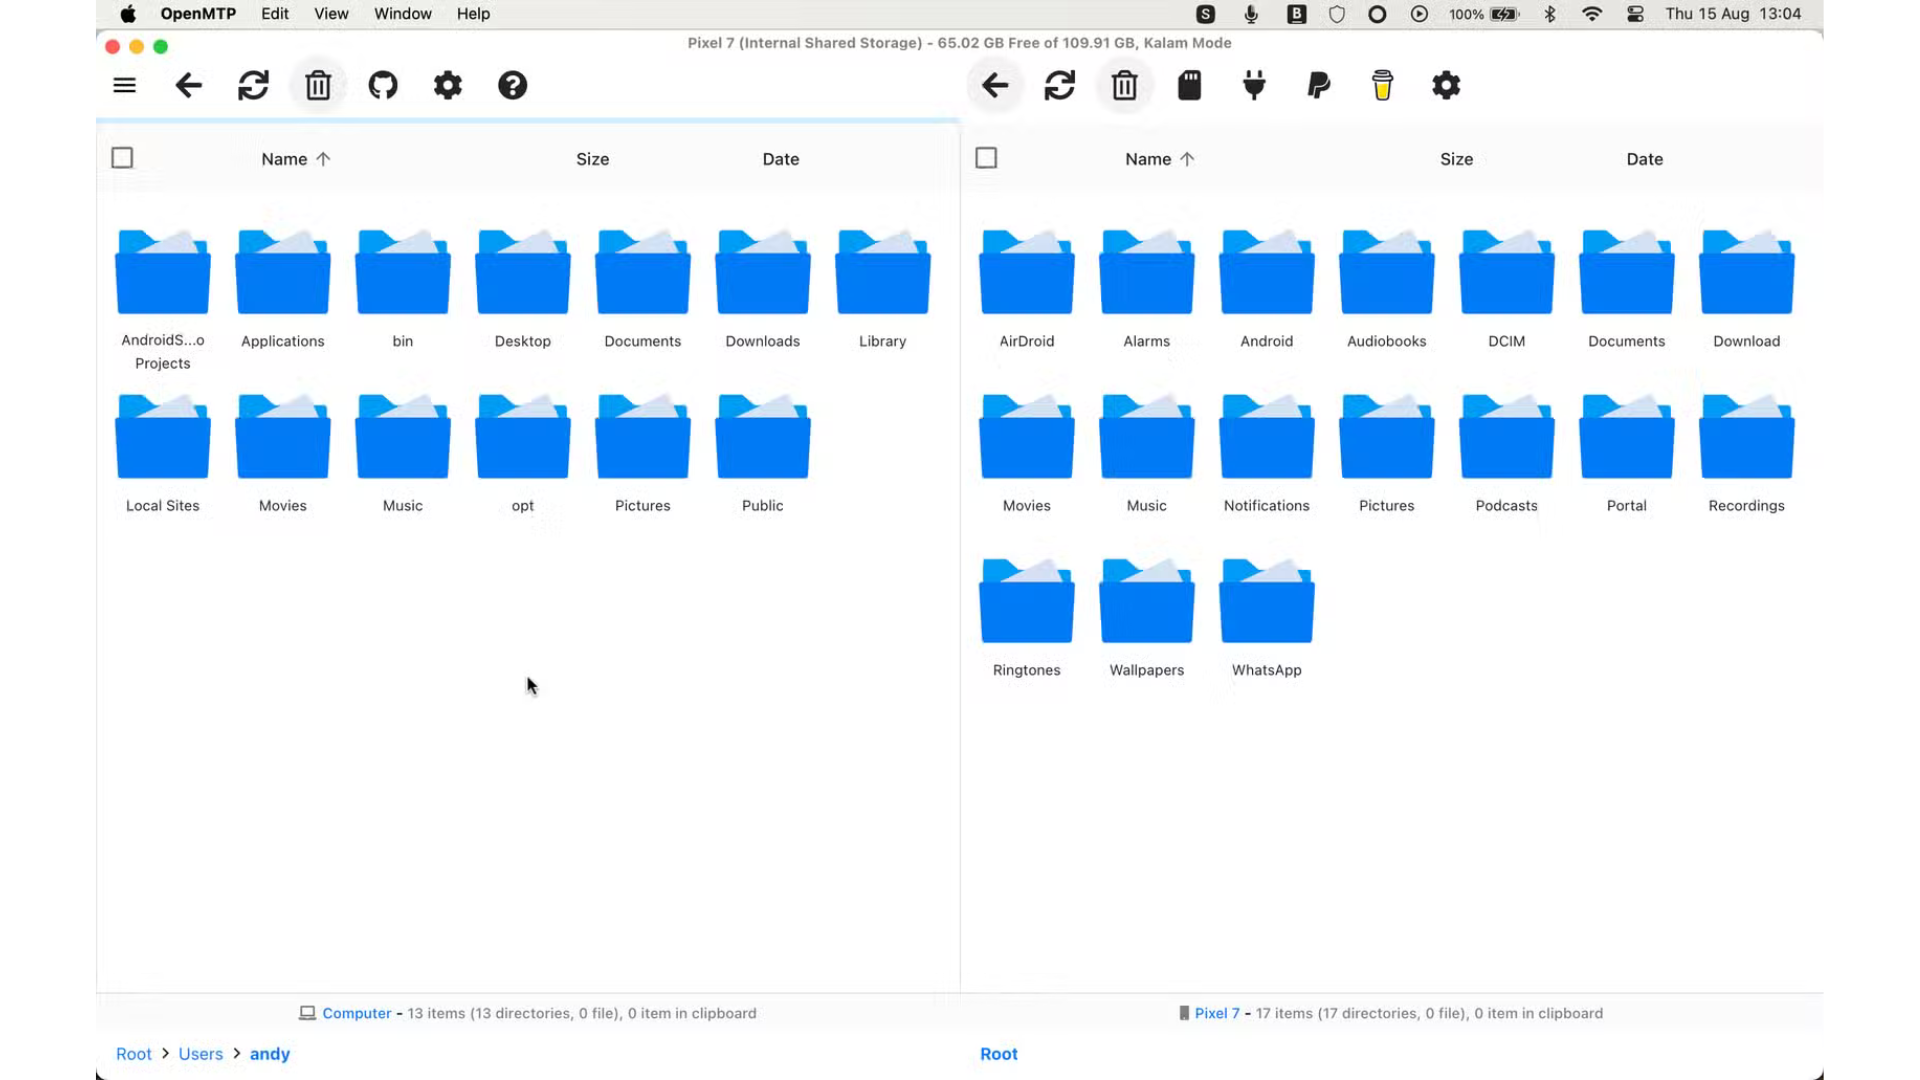
Task: Sort phone pane by Date column
Action: [x=1644, y=159]
